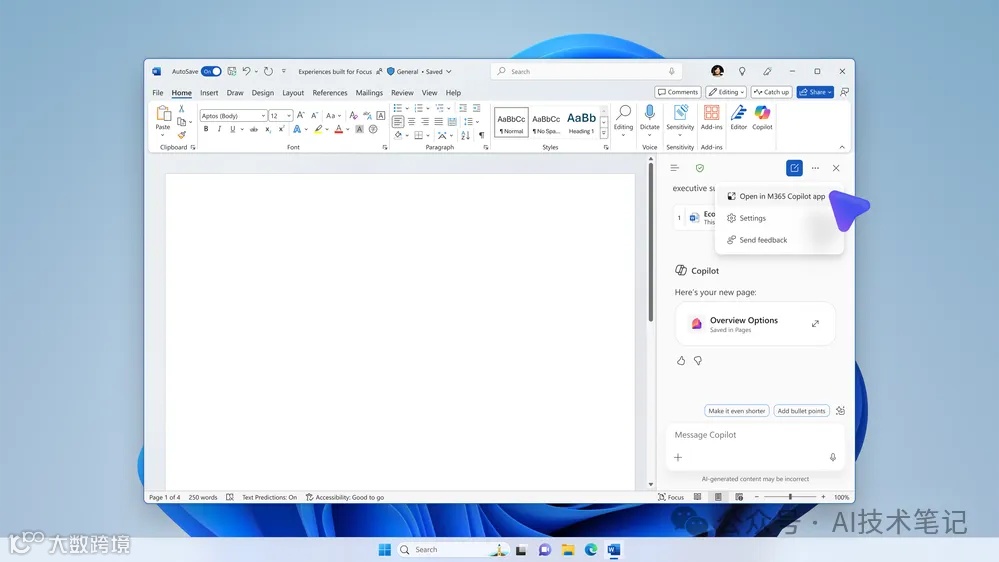
Task: Switch to the Review tab
Action: pyautogui.click(x=402, y=92)
